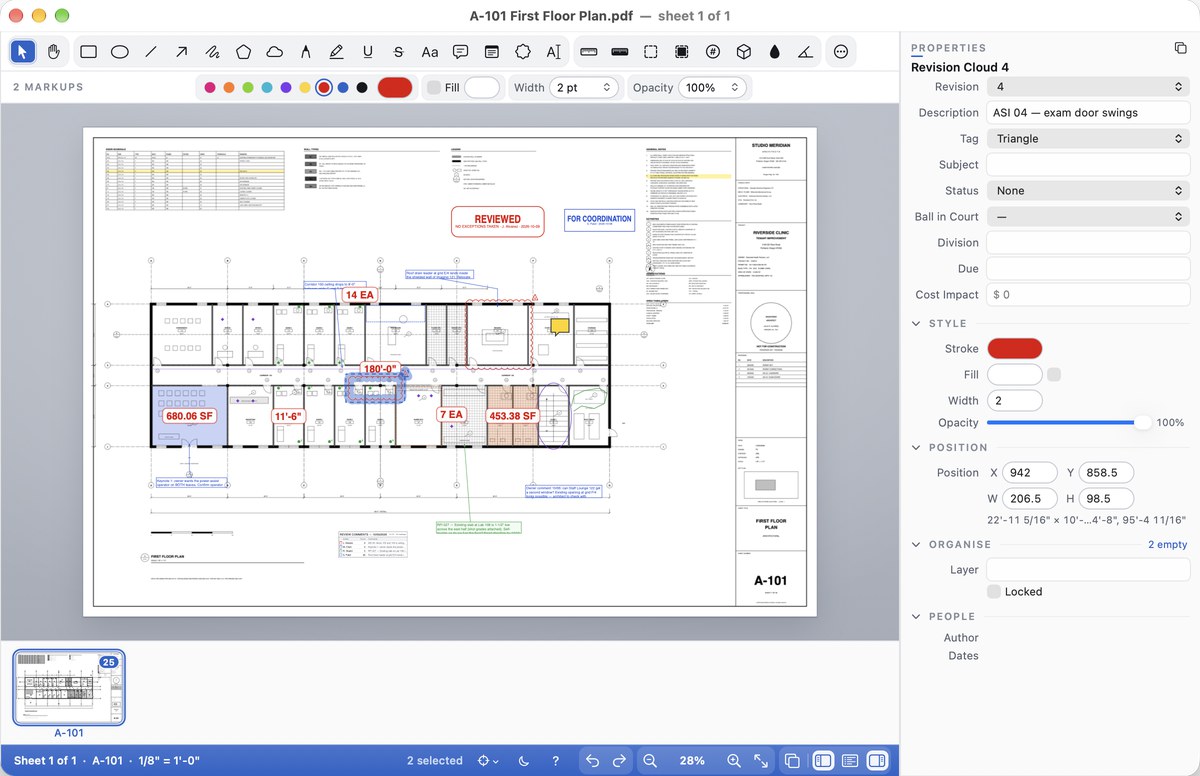Tick the Locked checkbox

tap(994, 592)
